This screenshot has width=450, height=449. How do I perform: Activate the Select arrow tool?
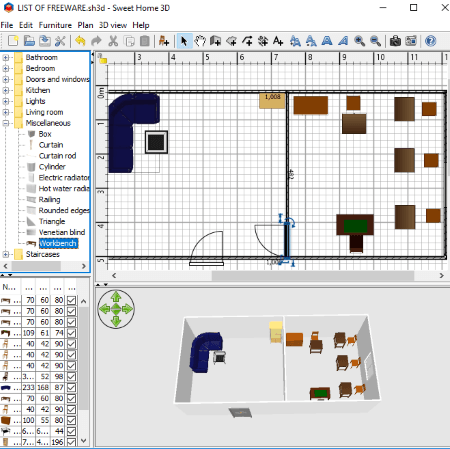(184, 41)
